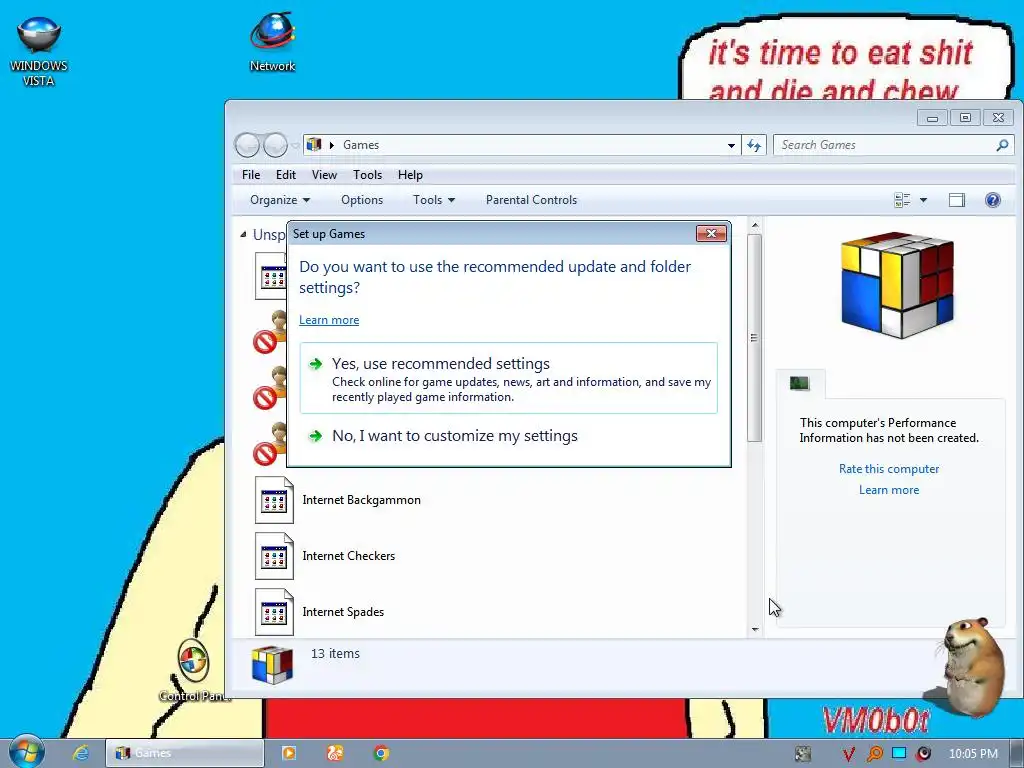Open the Views dropdown arrow
This screenshot has height=768, width=1024.
(923, 200)
